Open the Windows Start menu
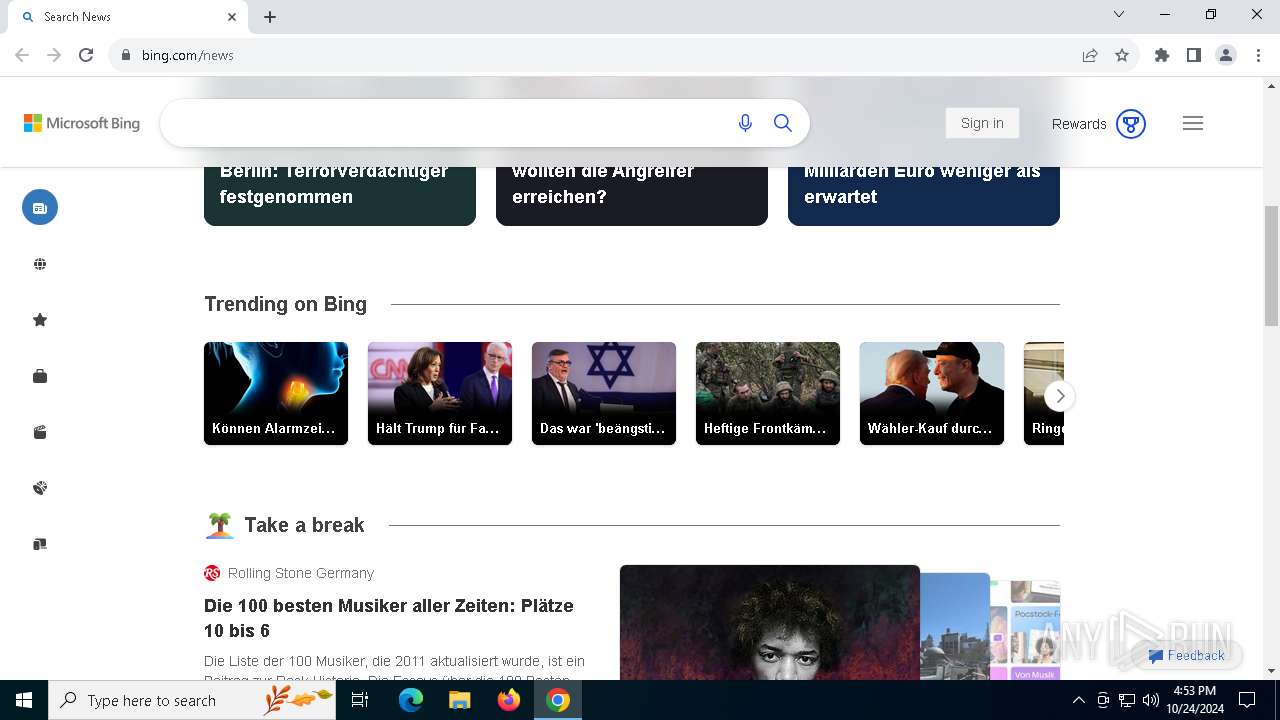This screenshot has width=1280, height=720. point(24,700)
